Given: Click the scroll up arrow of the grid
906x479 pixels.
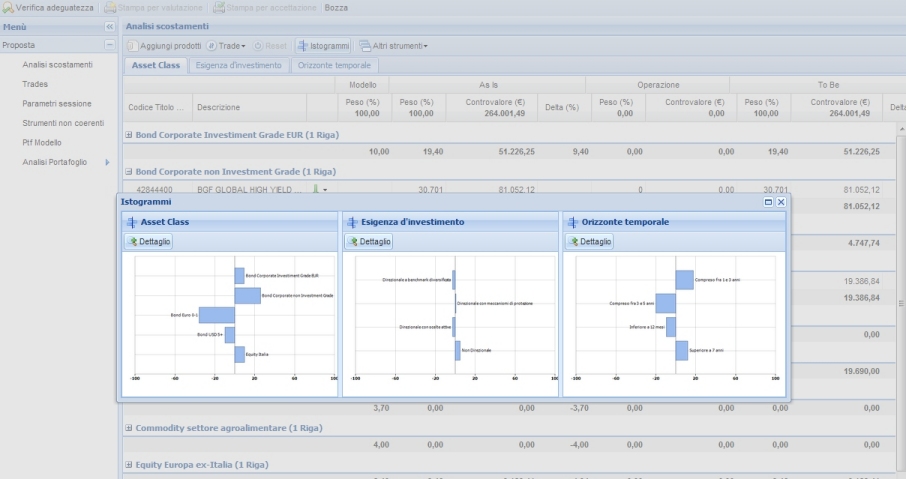Looking at the screenshot, I should pos(900,128).
